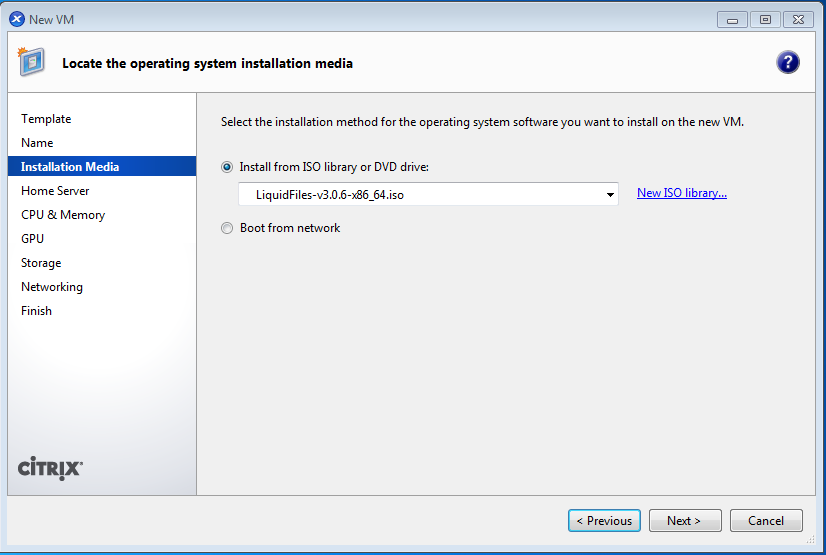Select the Installation Media step
The width and height of the screenshot is (826, 555).
[x=70, y=167]
